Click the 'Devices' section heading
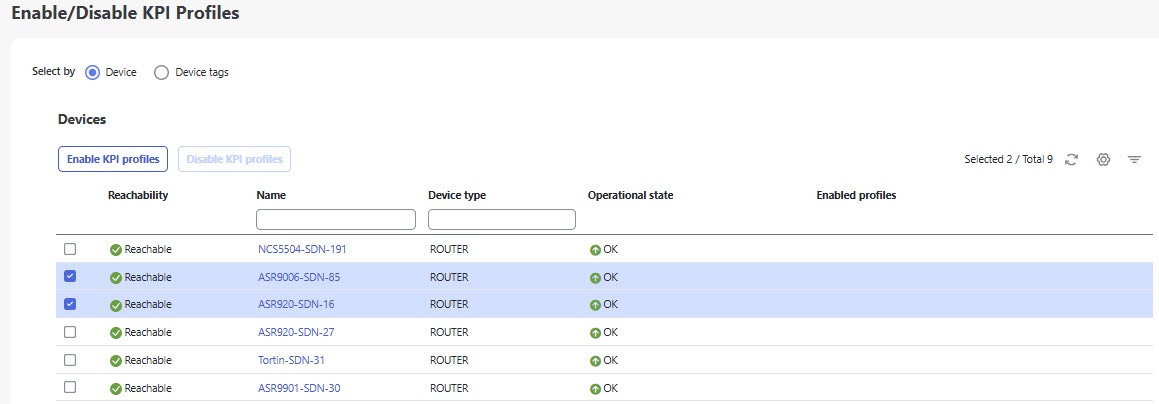 tap(82, 119)
